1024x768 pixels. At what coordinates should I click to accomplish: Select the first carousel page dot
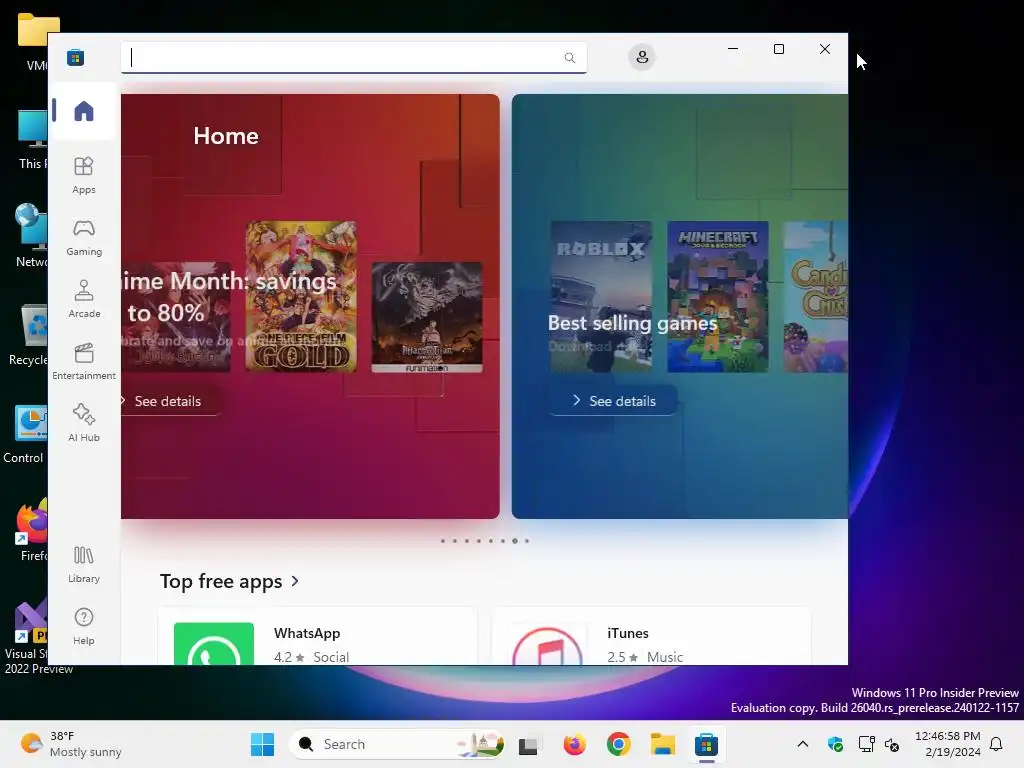[443, 541]
